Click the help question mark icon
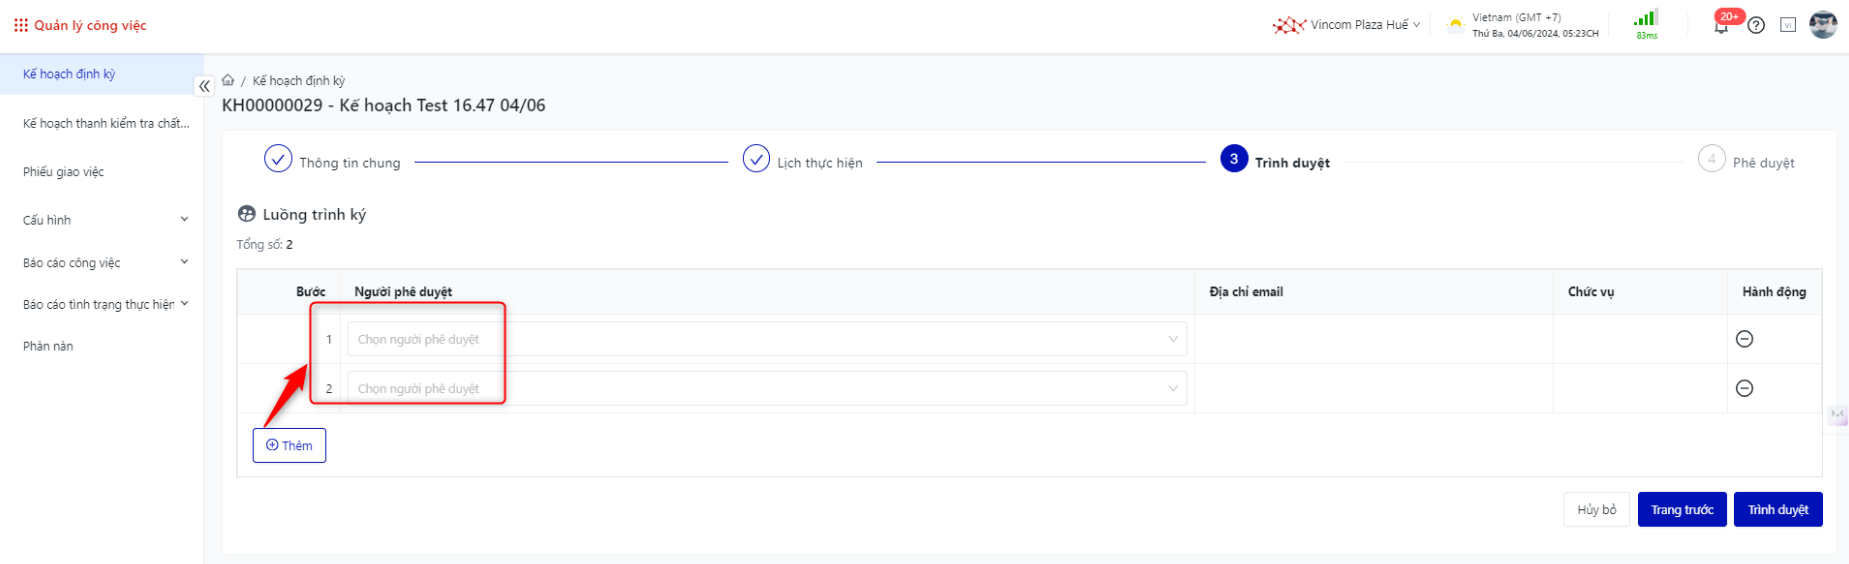 coord(1756,25)
